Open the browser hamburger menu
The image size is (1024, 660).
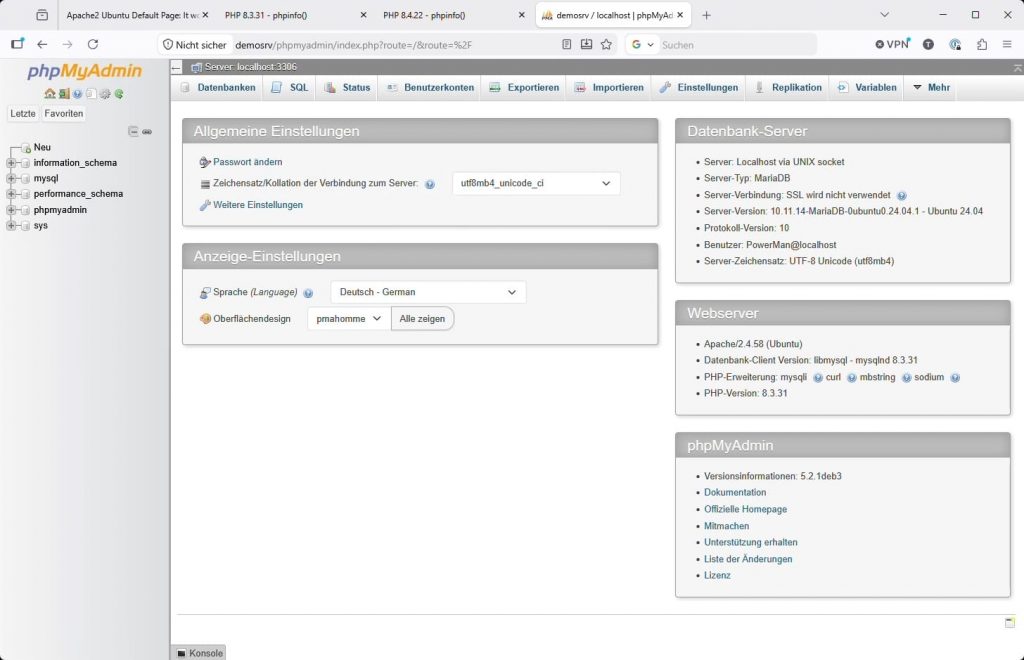[1007, 44]
